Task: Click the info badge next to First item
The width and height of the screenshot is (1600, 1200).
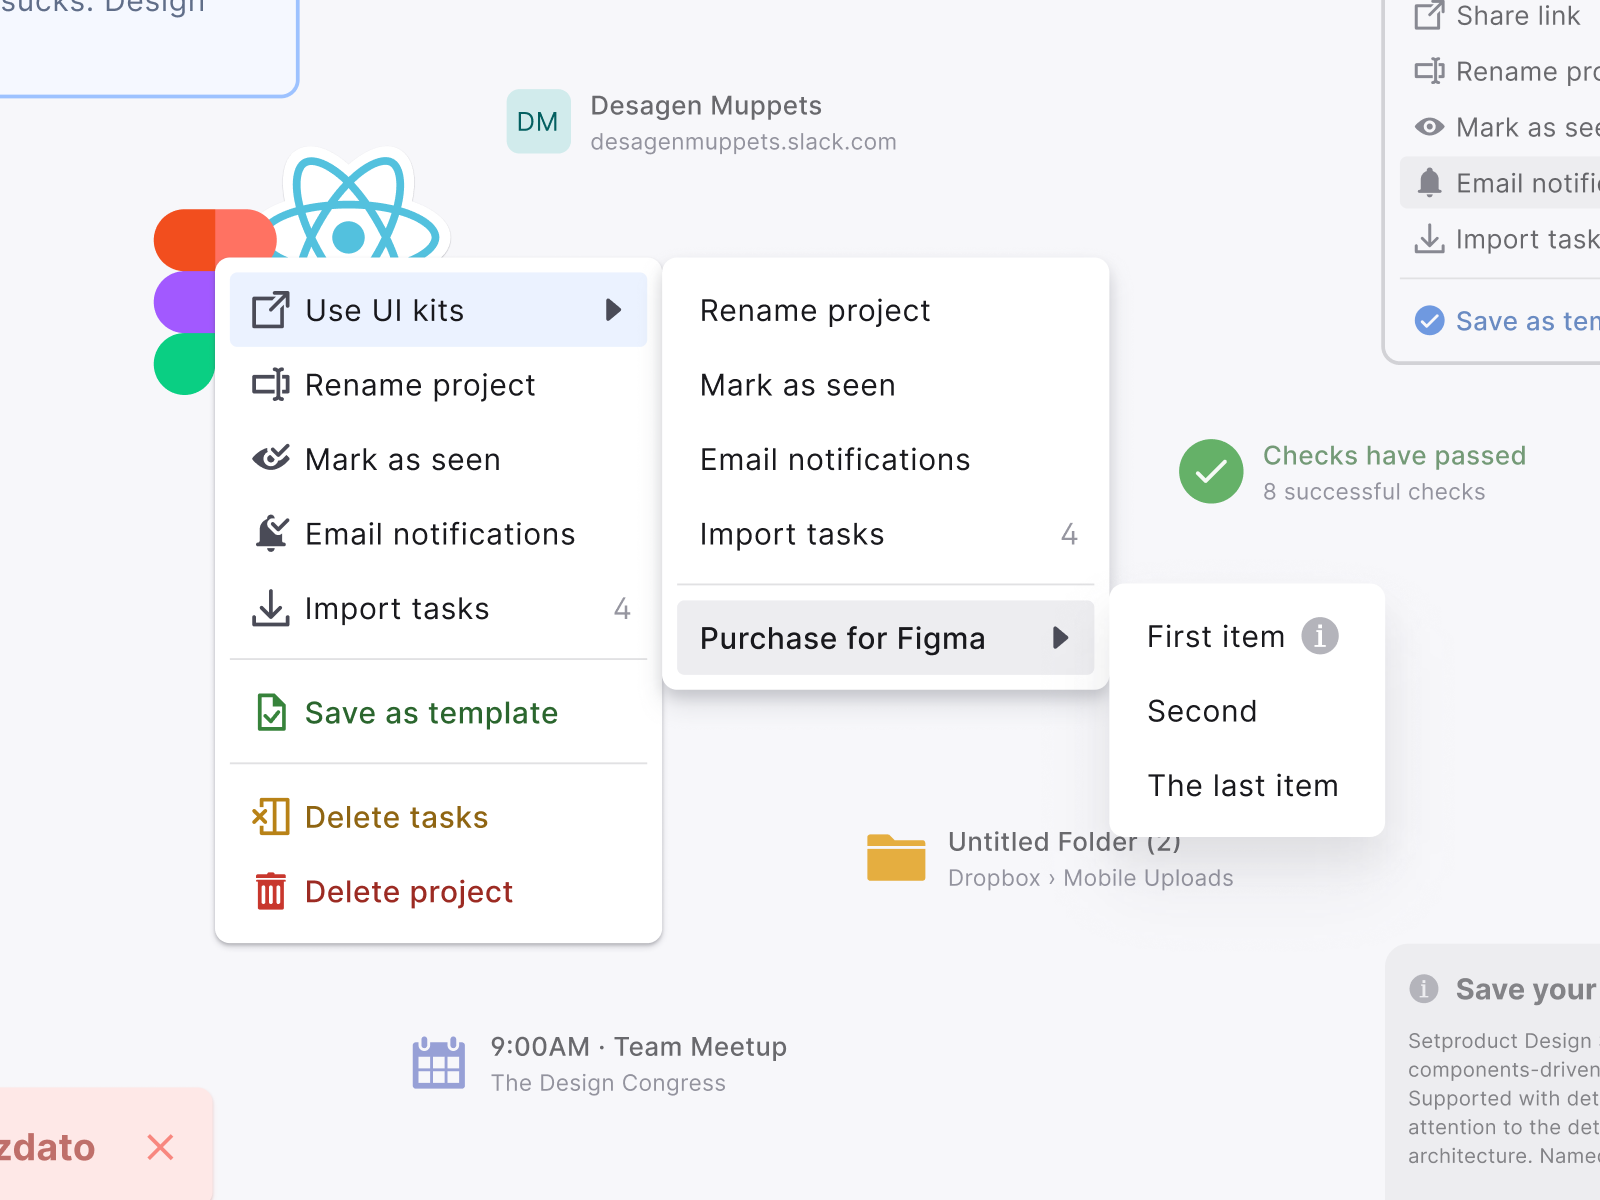Action: (x=1321, y=636)
